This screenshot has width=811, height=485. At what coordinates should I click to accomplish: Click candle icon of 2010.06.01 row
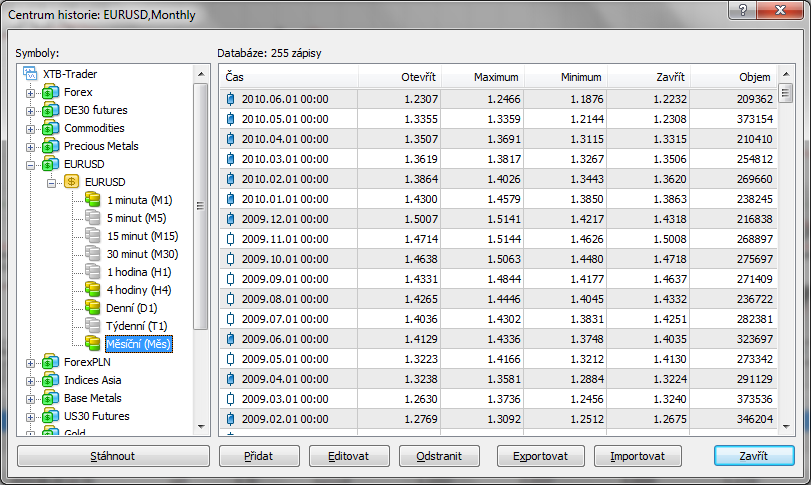(x=231, y=99)
